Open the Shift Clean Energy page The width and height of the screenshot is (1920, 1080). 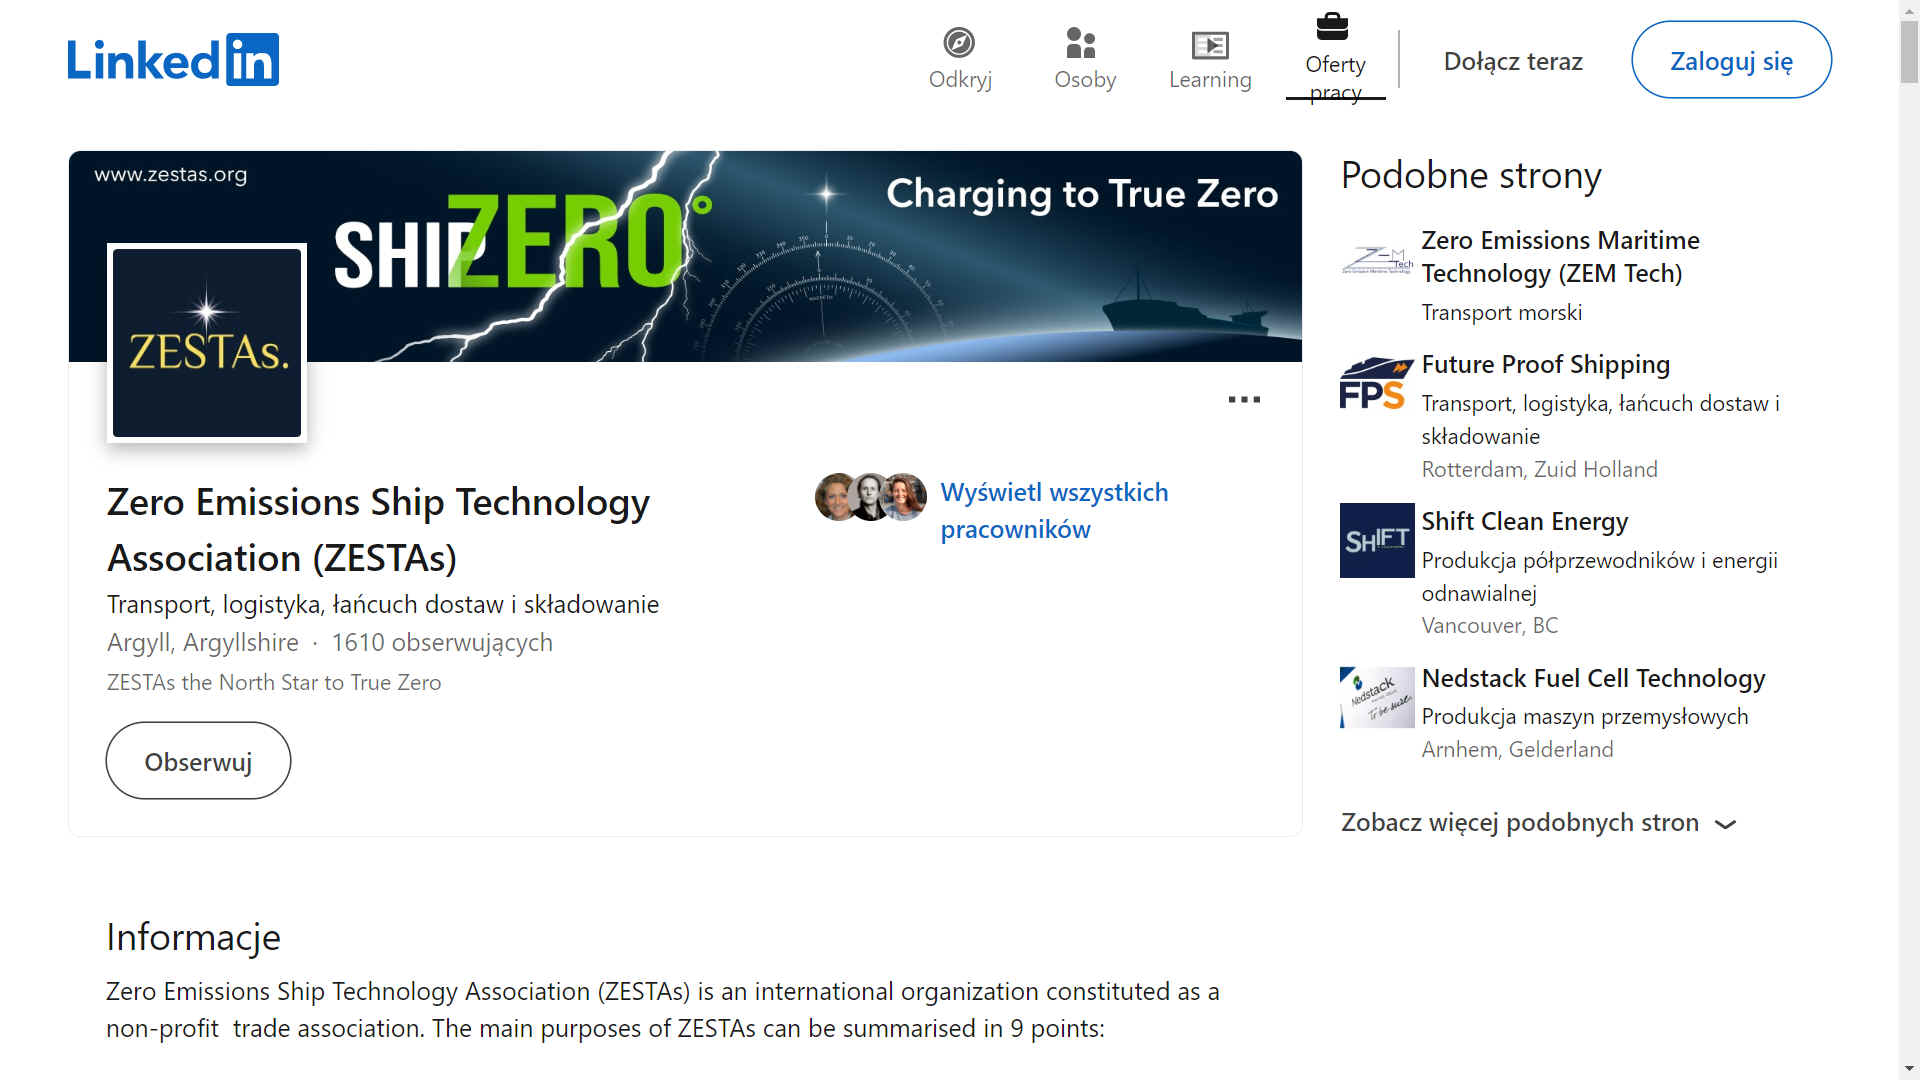tap(1524, 521)
